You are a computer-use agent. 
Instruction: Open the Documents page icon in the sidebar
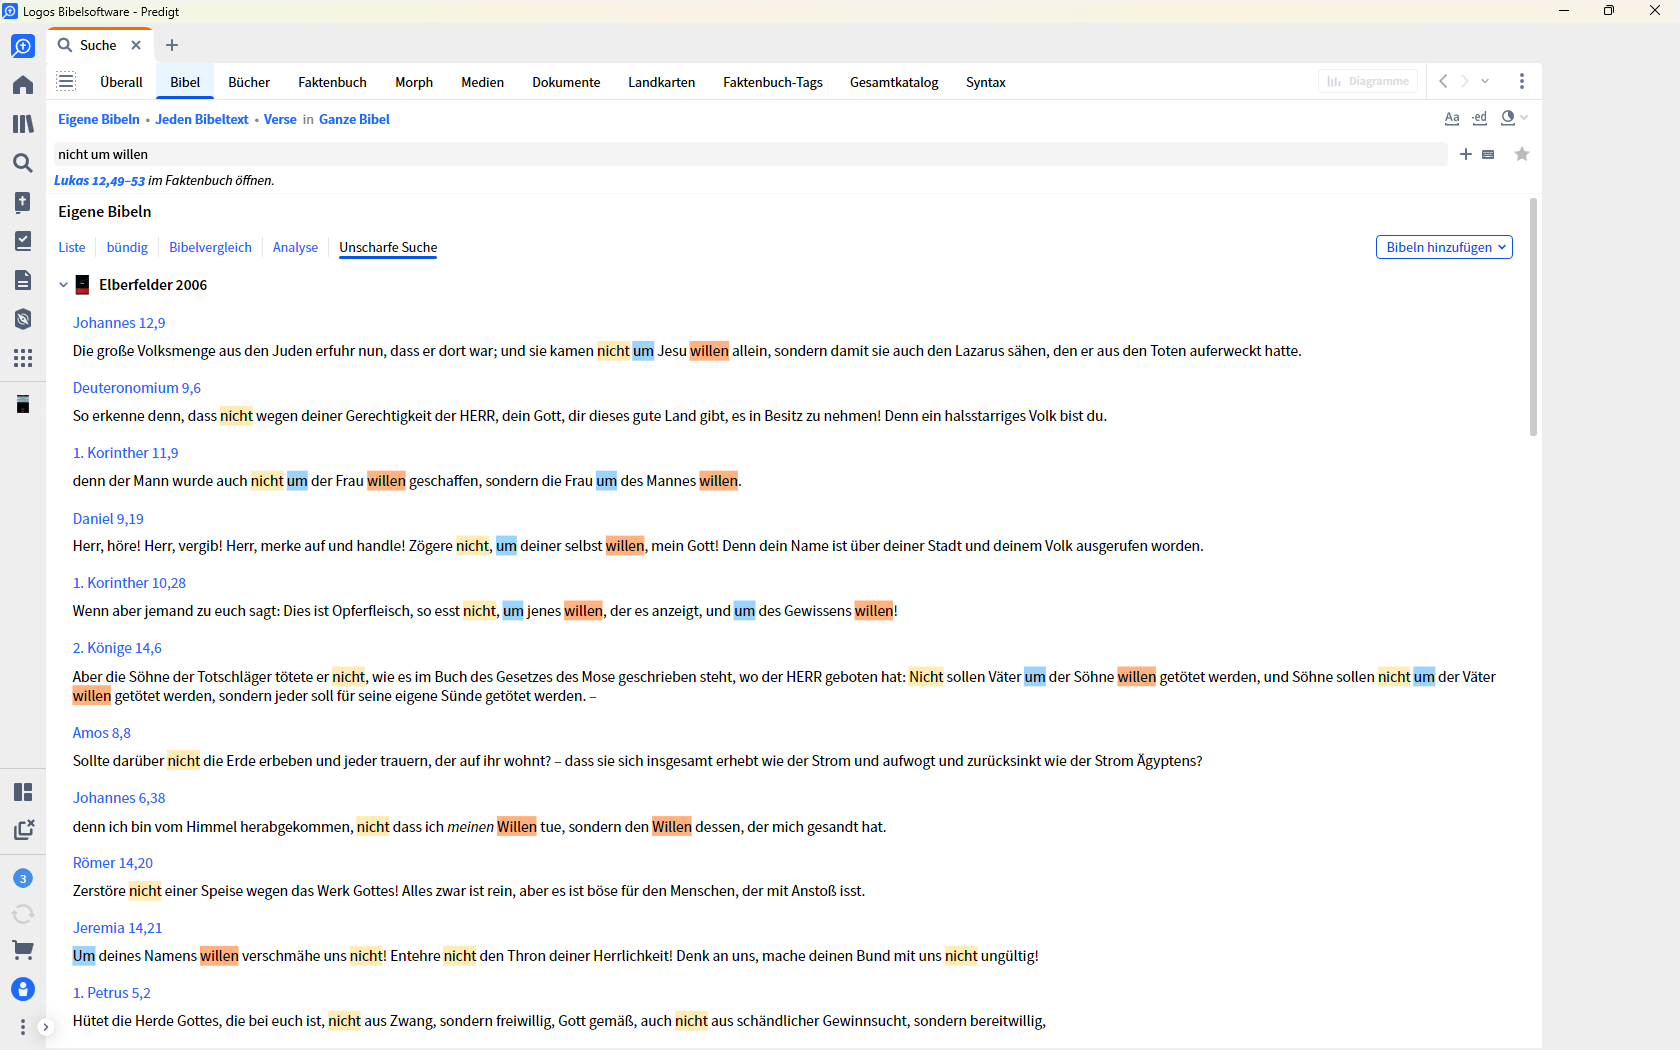pos(23,280)
